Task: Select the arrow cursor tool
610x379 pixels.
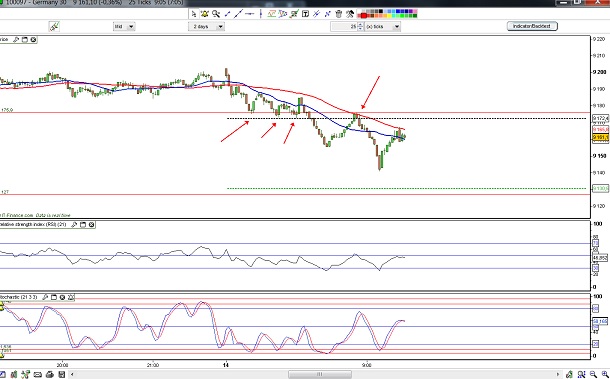Action: tap(193, 14)
